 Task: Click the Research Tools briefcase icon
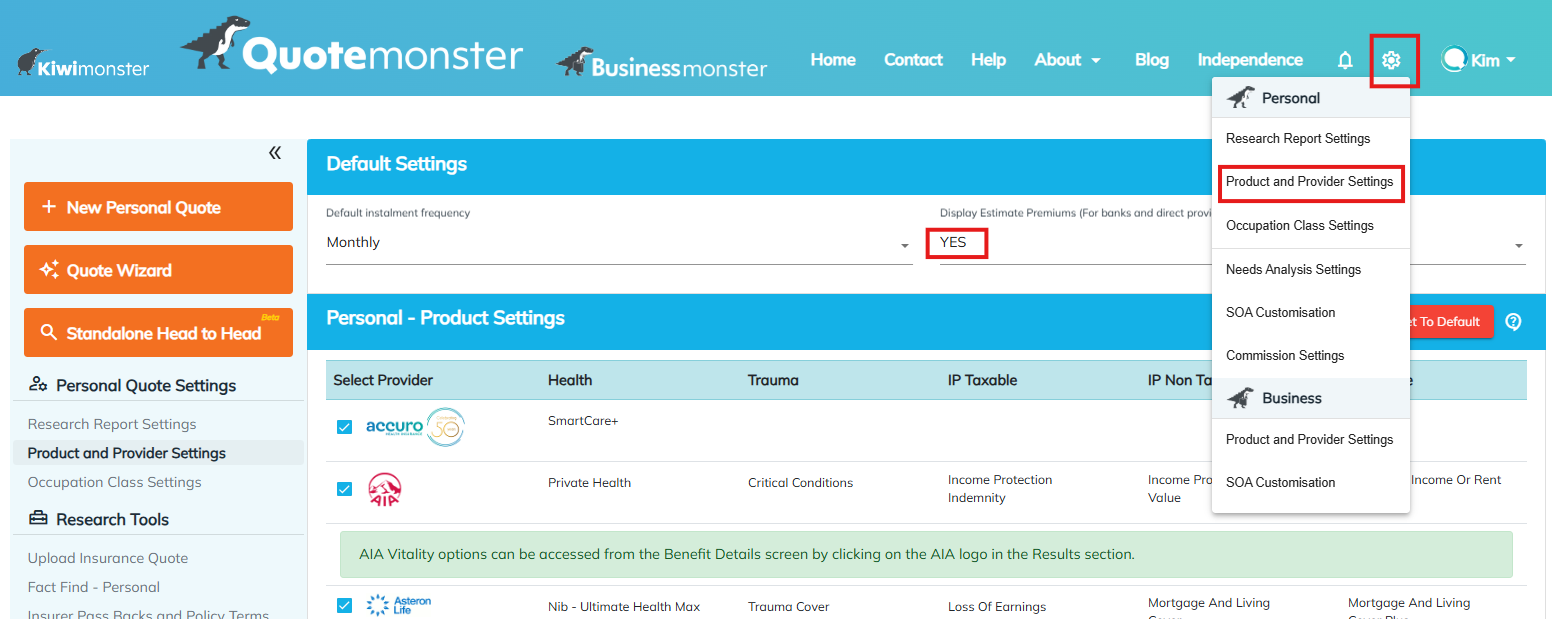[x=39, y=519]
